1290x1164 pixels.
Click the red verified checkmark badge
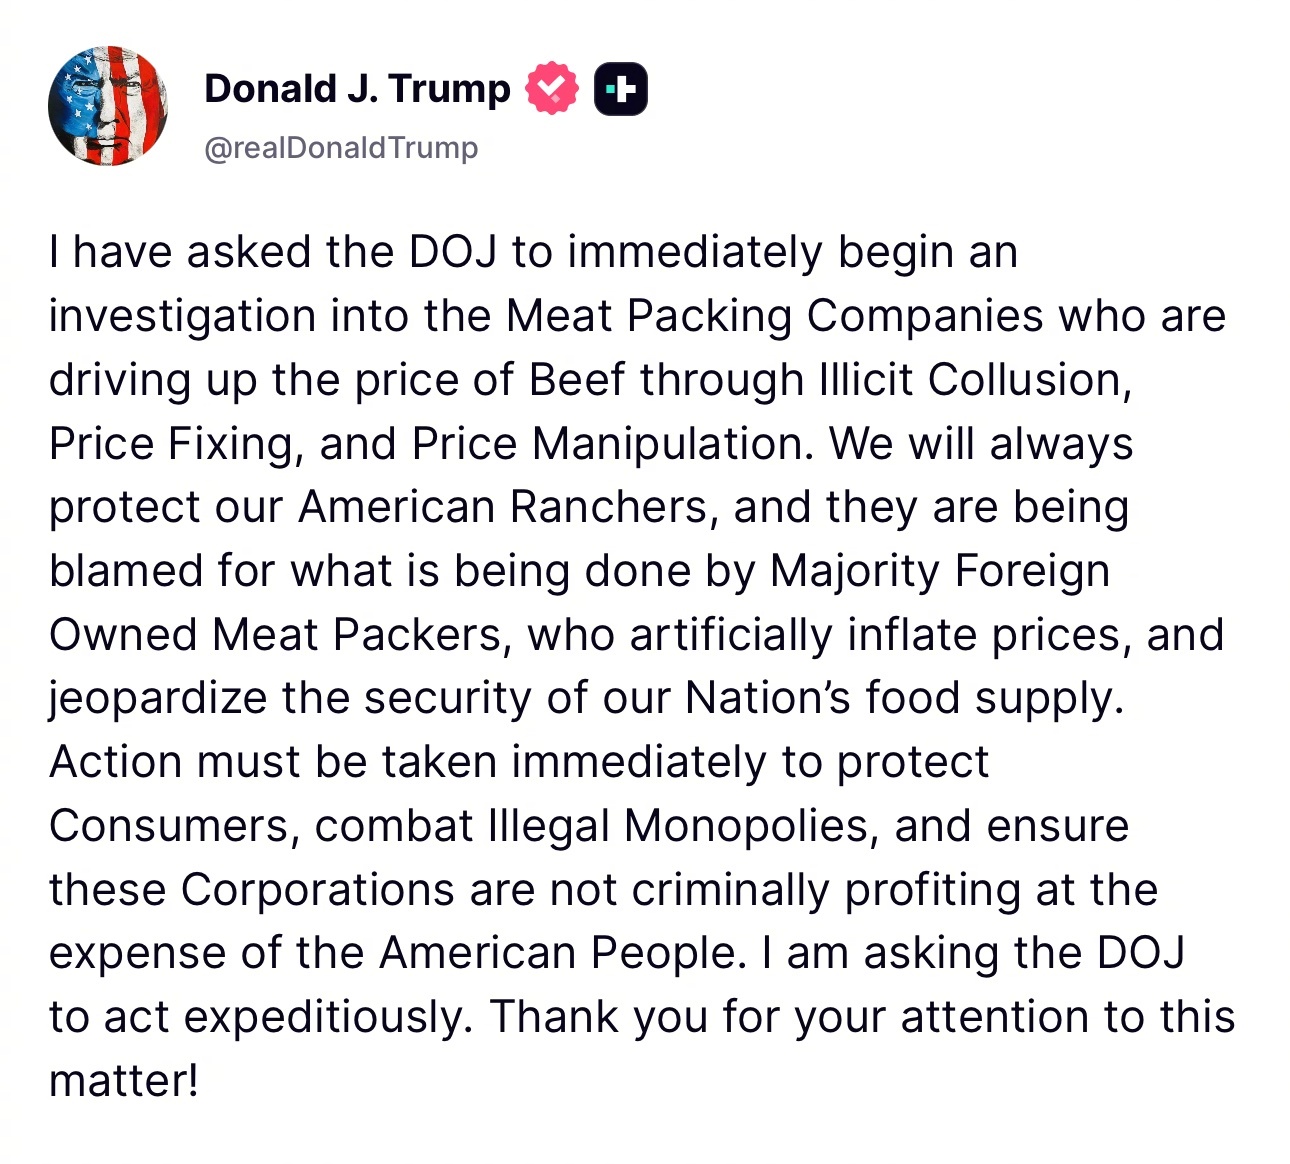(551, 88)
